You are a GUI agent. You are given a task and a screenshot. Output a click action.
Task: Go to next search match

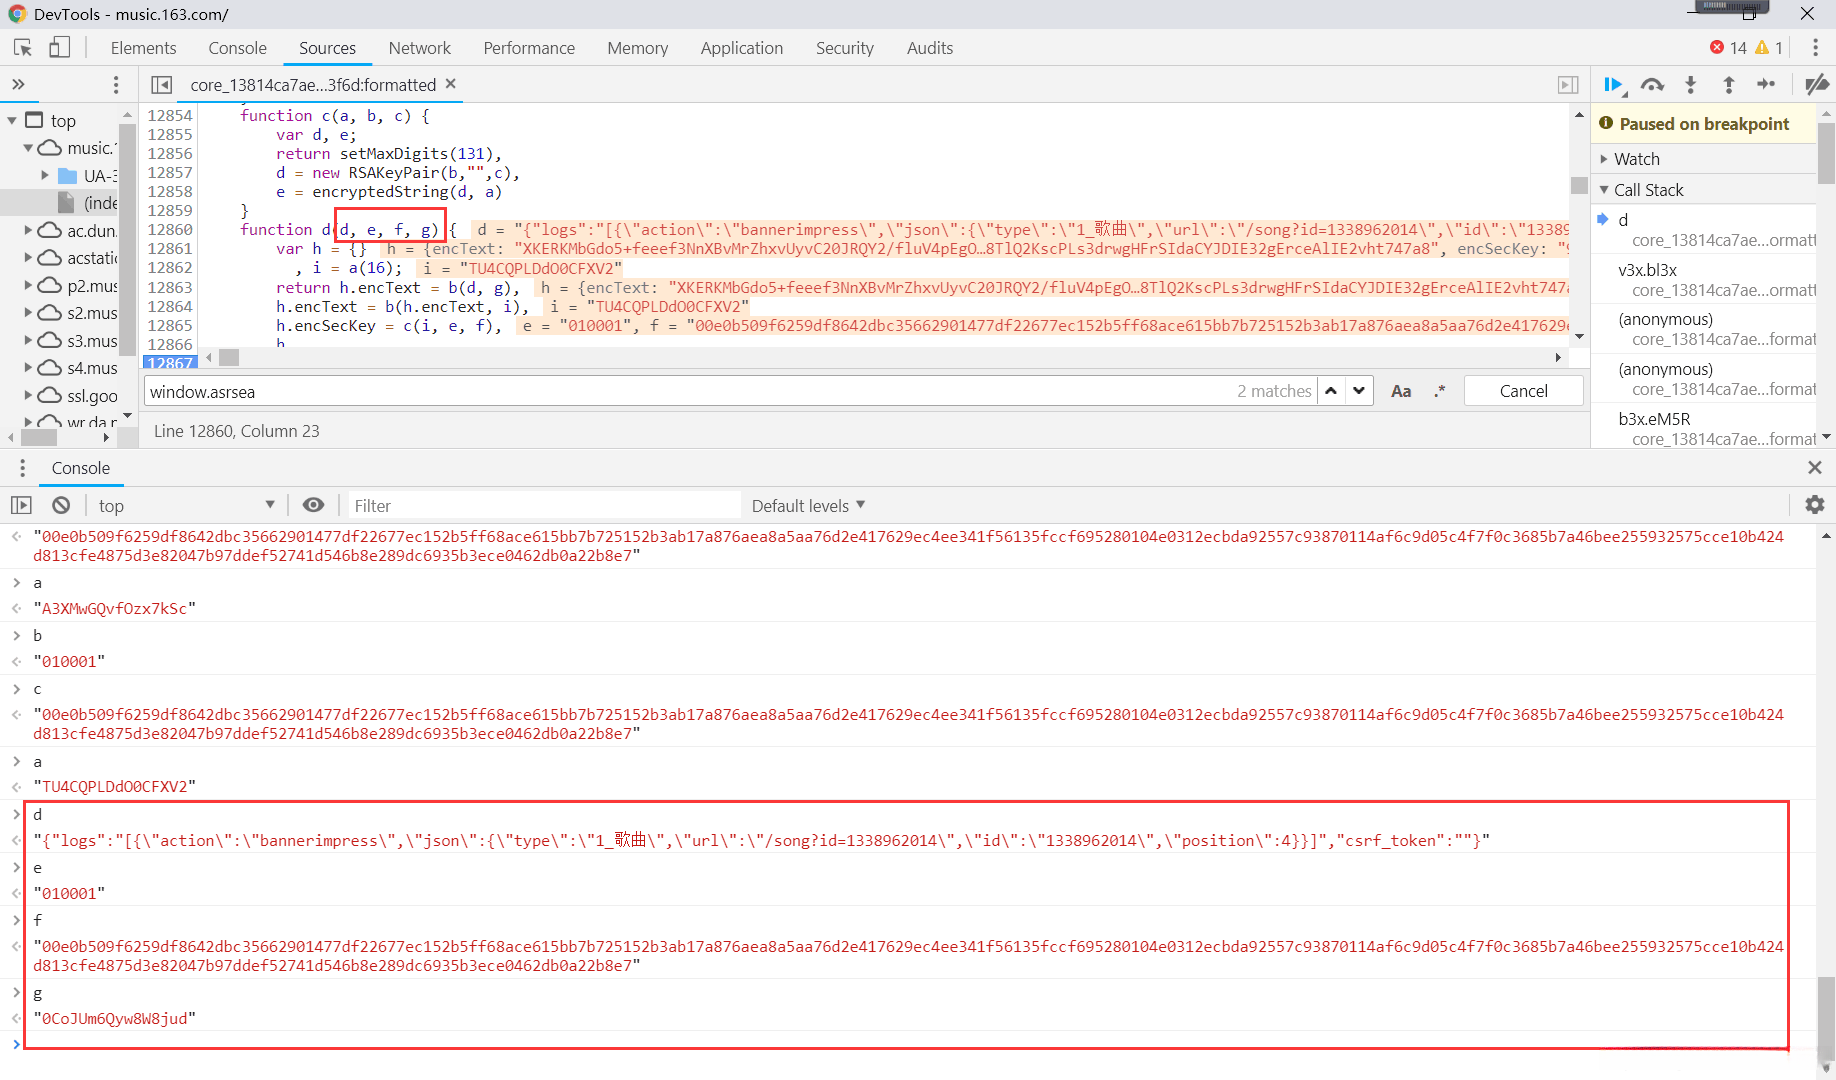tap(1359, 391)
